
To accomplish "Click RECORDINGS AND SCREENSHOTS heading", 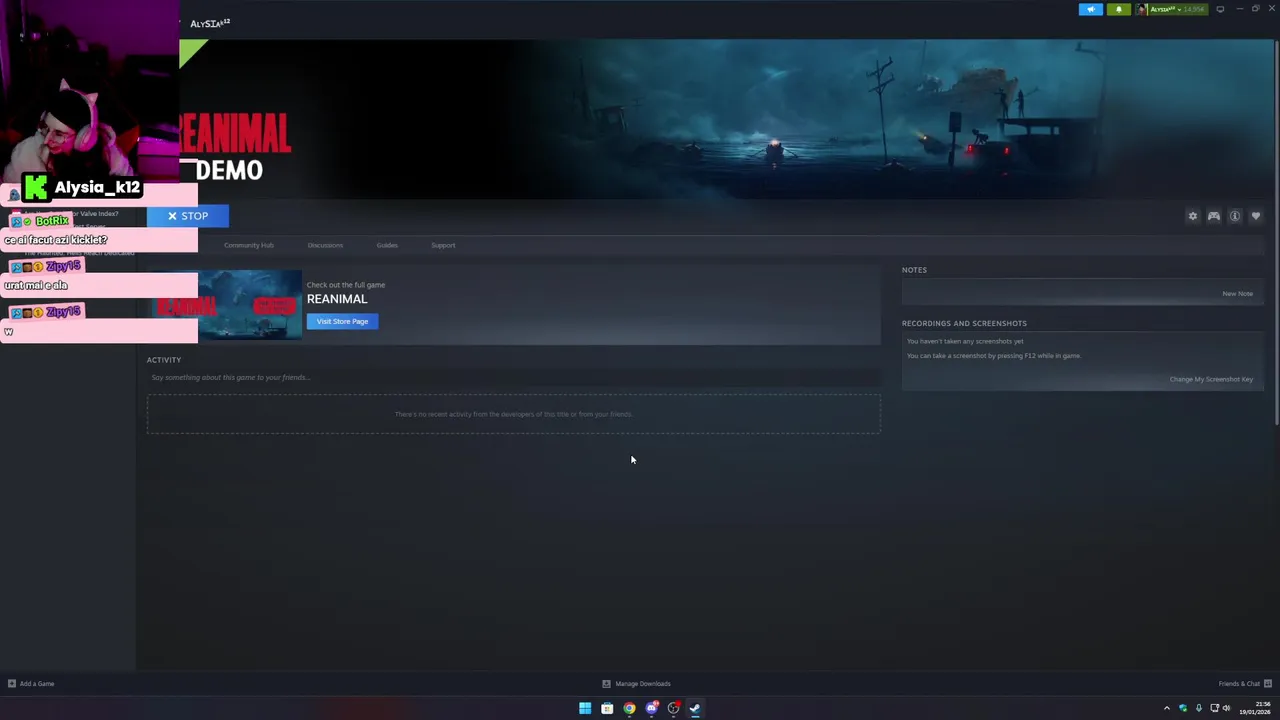I will pos(964,323).
